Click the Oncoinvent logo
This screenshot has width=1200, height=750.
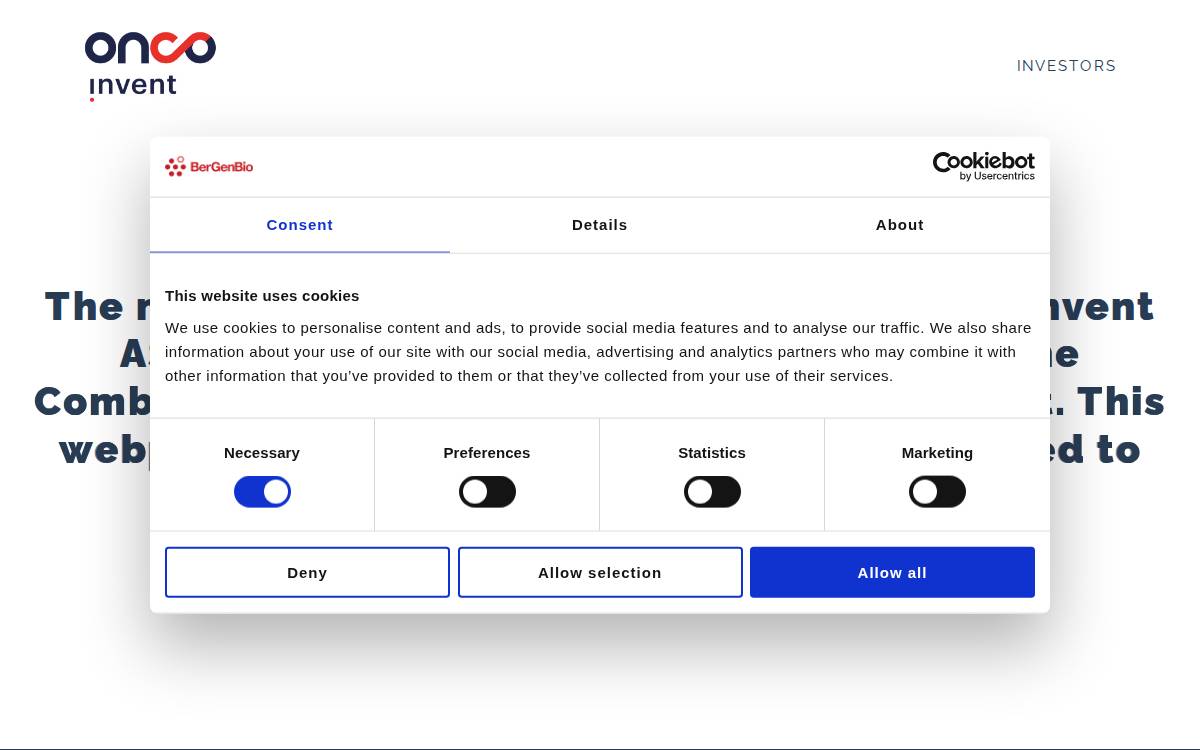[150, 66]
